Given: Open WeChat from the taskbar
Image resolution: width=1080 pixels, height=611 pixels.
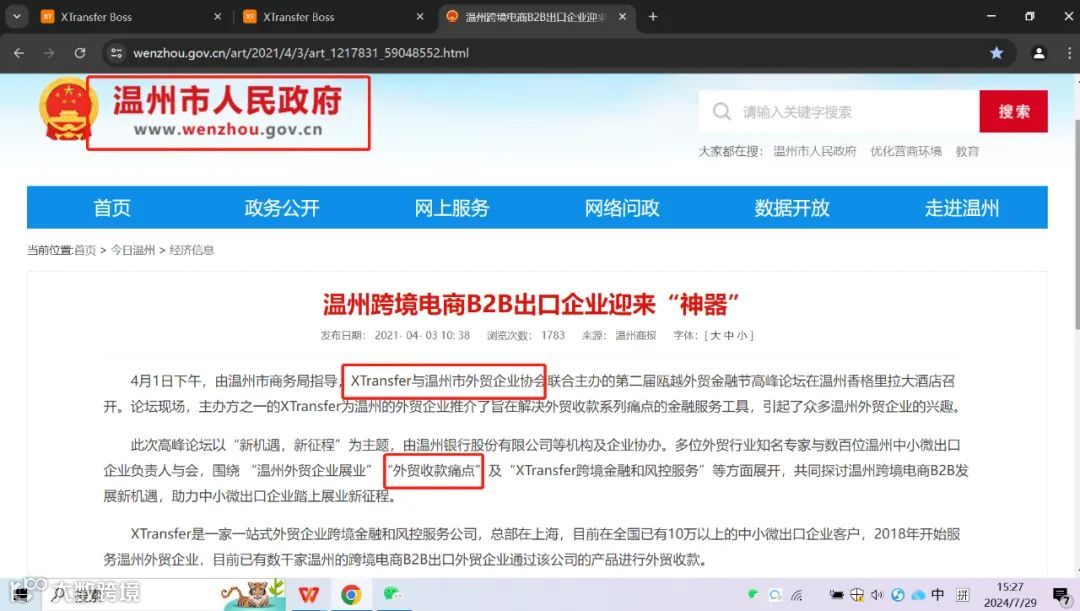Looking at the screenshot, I should coord(392,594).
